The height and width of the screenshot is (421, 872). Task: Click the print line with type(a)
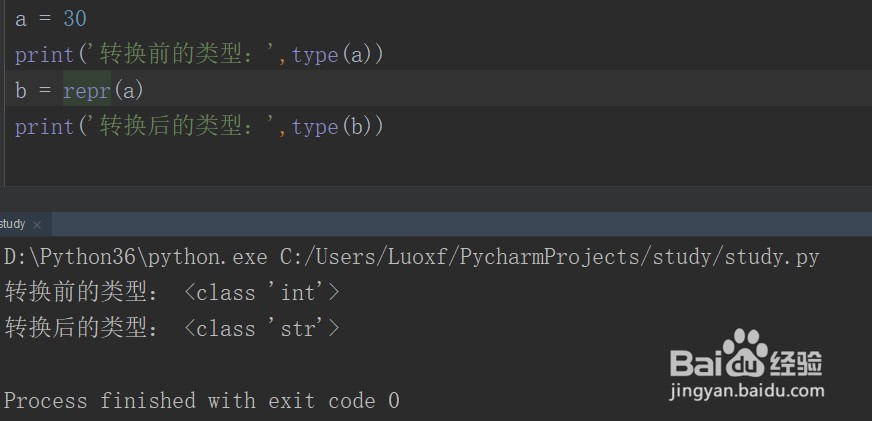pos(199,55)
